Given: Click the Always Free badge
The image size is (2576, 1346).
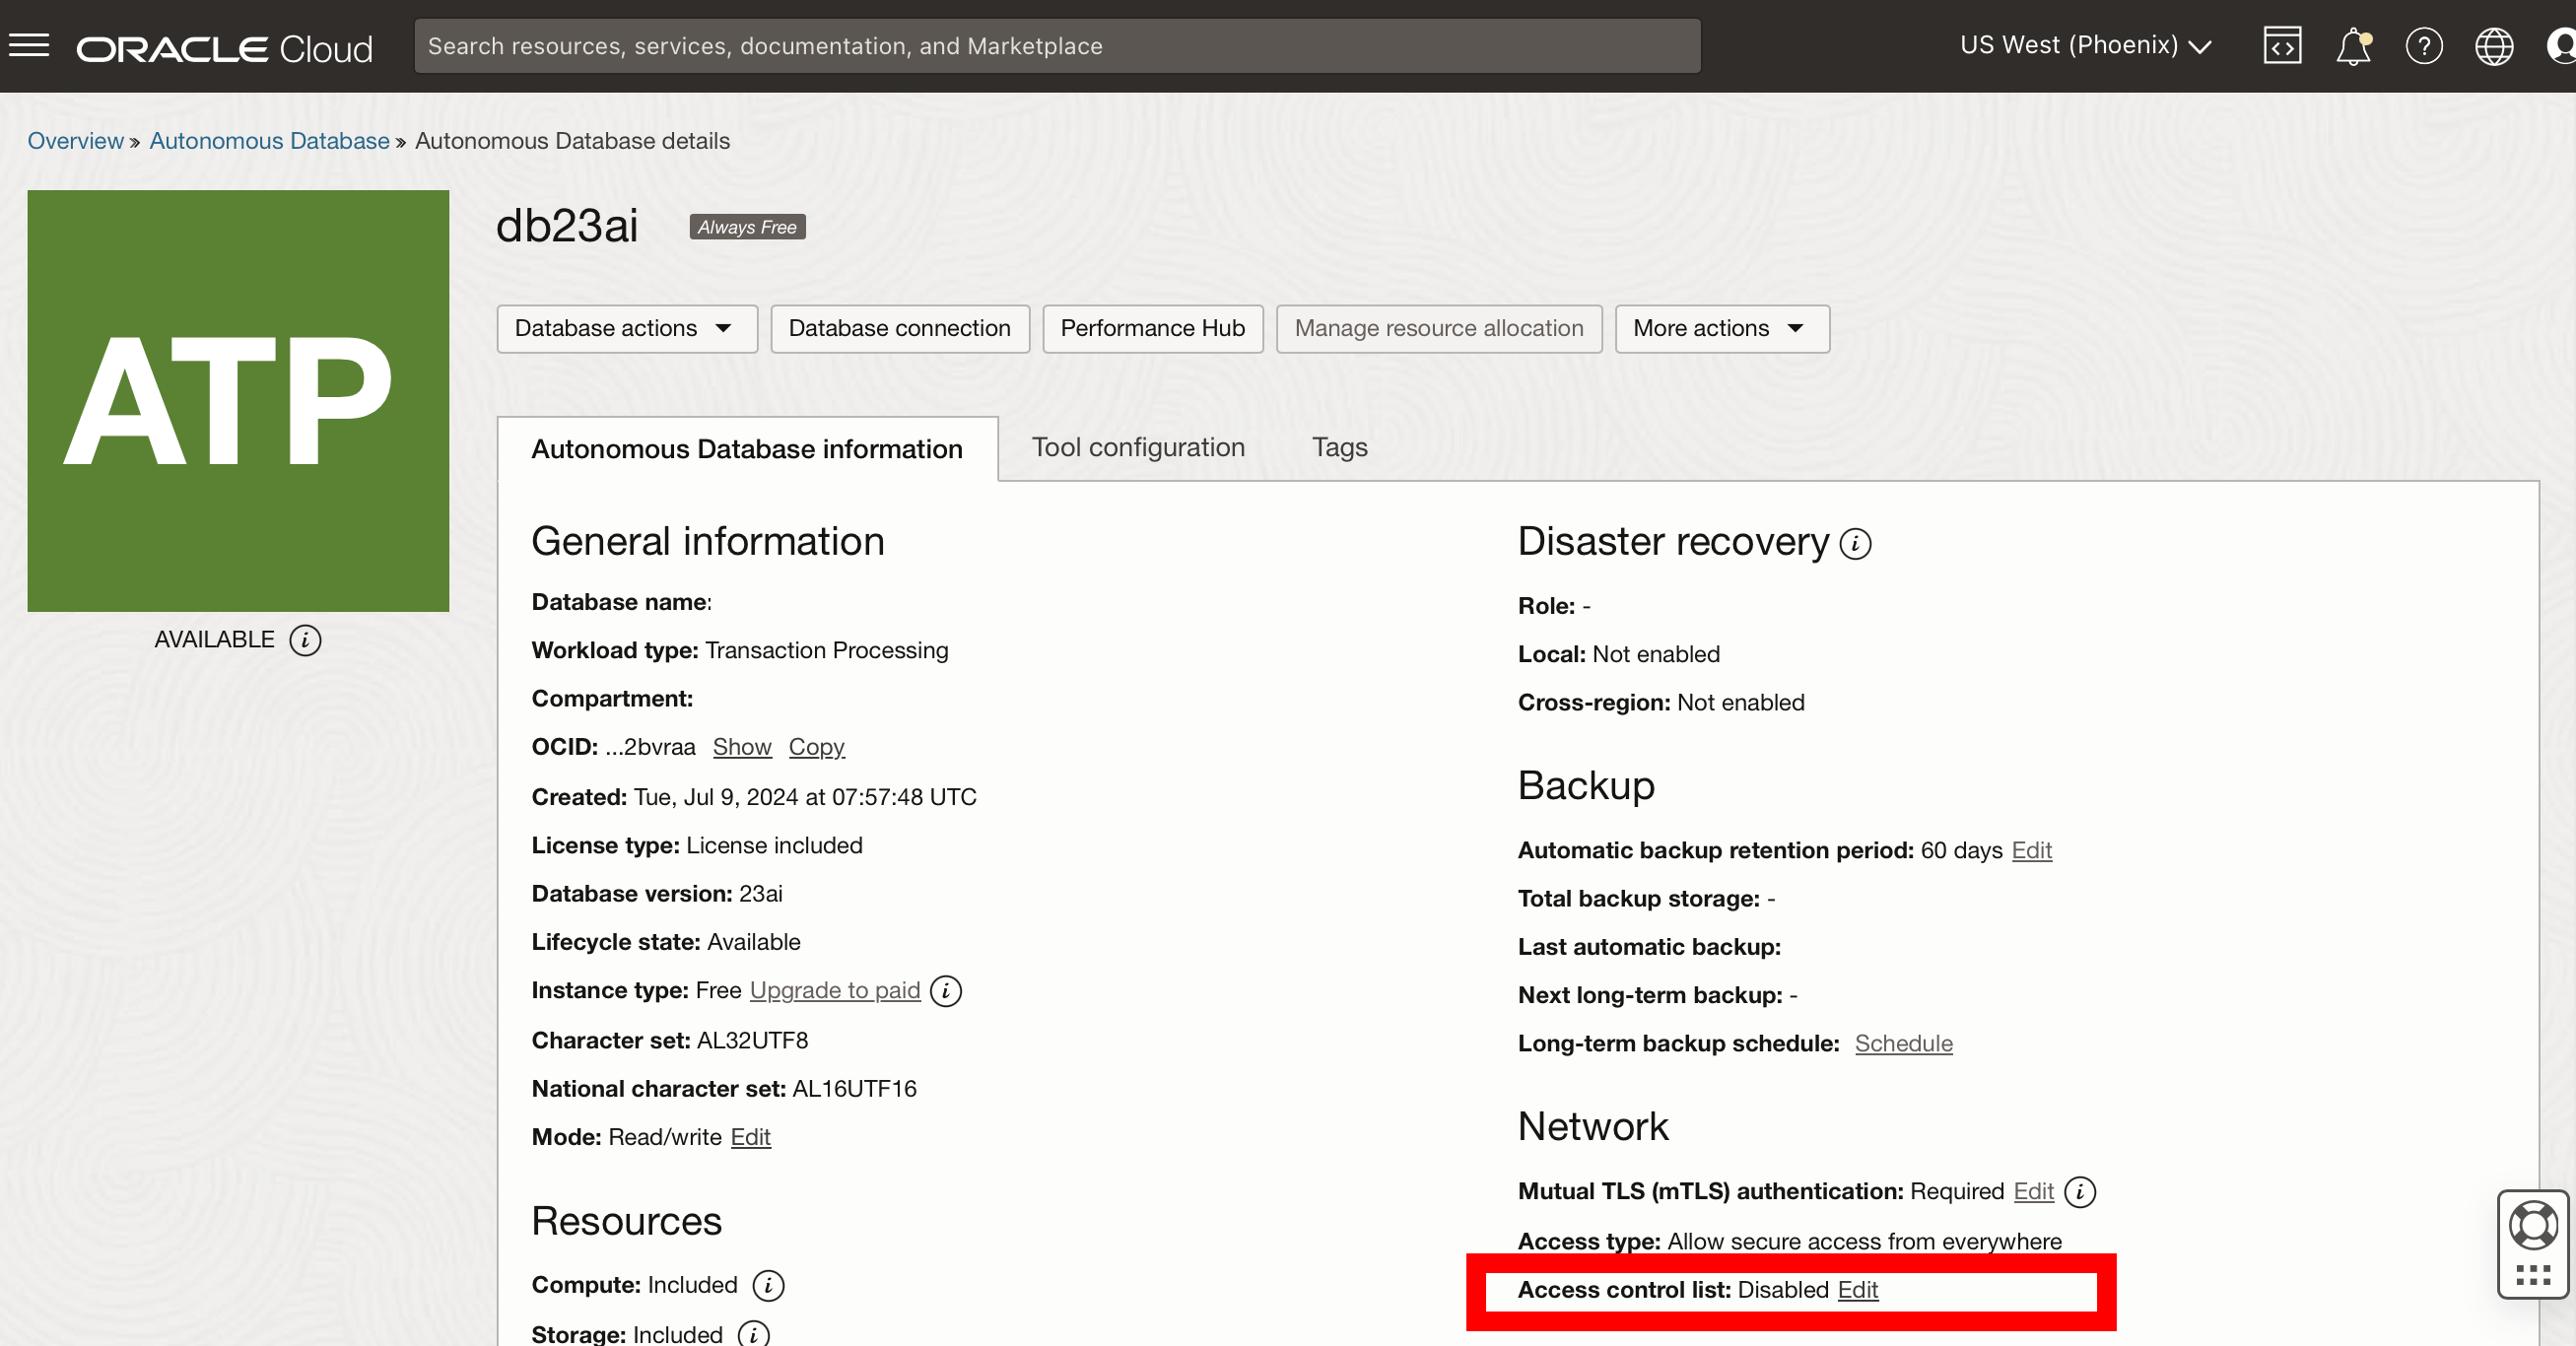Looking at the screenshot, I should (747, 227).
